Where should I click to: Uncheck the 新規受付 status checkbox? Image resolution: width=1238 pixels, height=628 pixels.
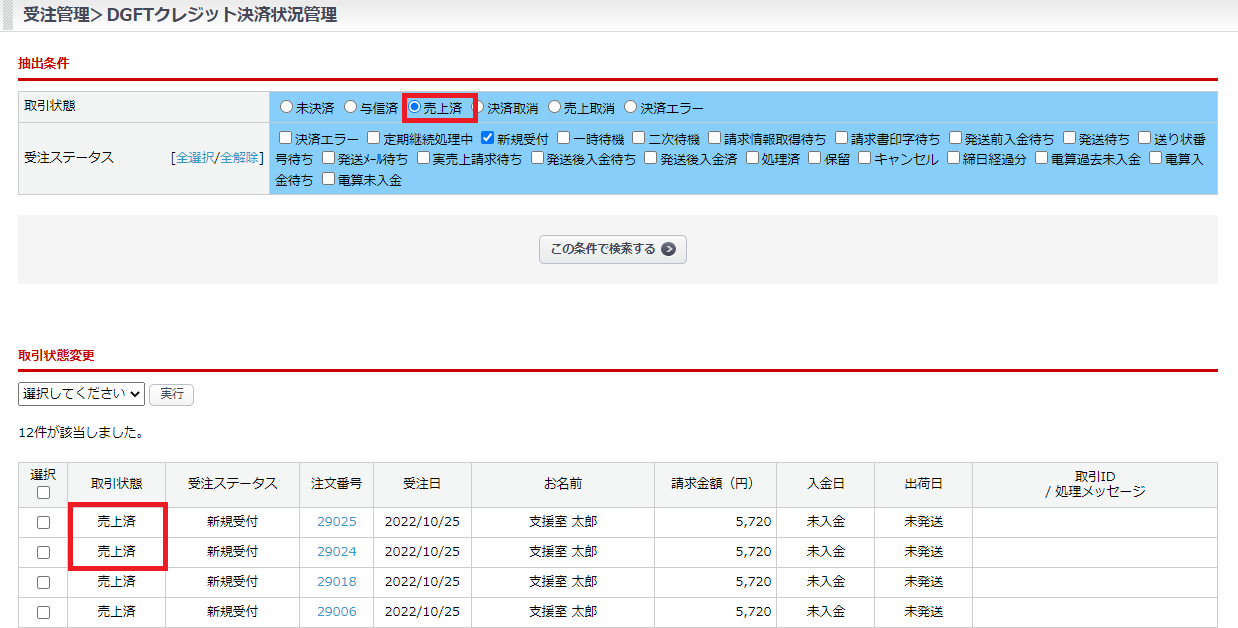point(488,138)
